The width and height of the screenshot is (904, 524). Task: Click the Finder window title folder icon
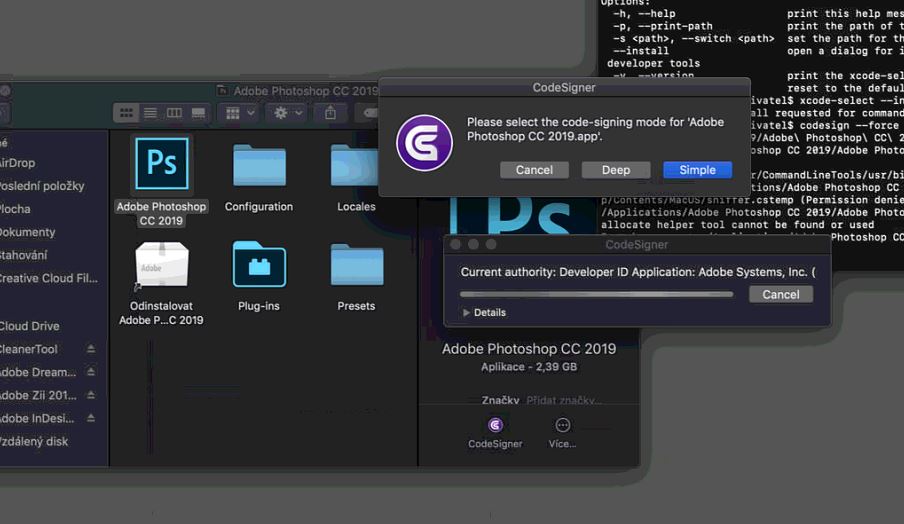[222, 91]
